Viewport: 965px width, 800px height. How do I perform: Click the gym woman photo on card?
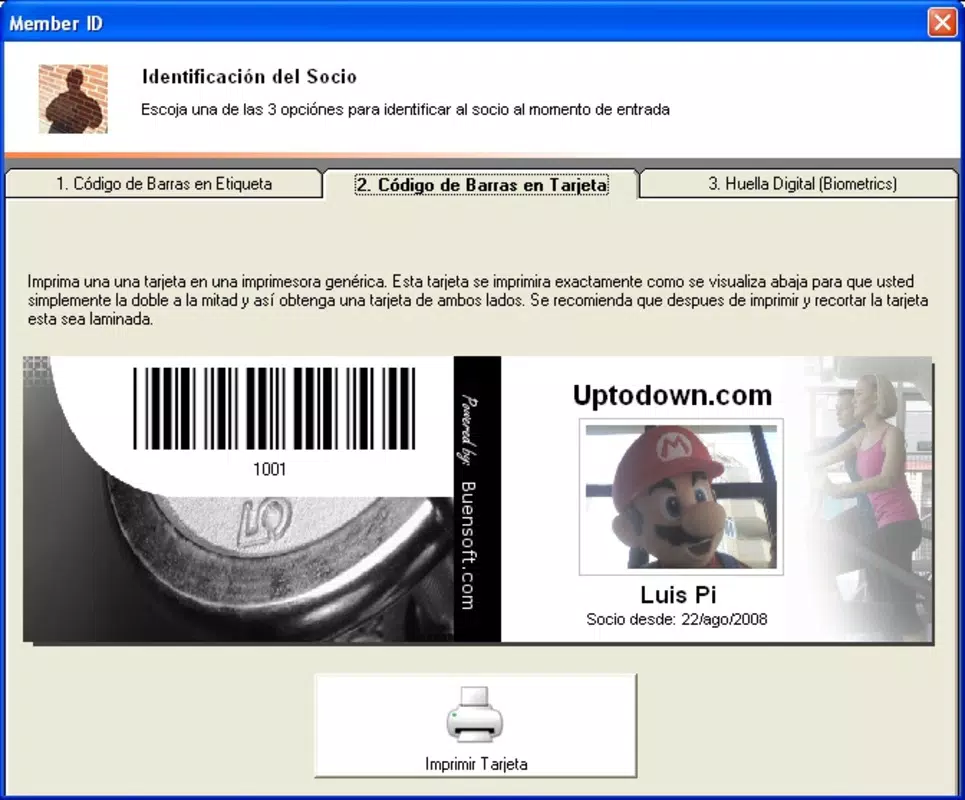point(868,498)
